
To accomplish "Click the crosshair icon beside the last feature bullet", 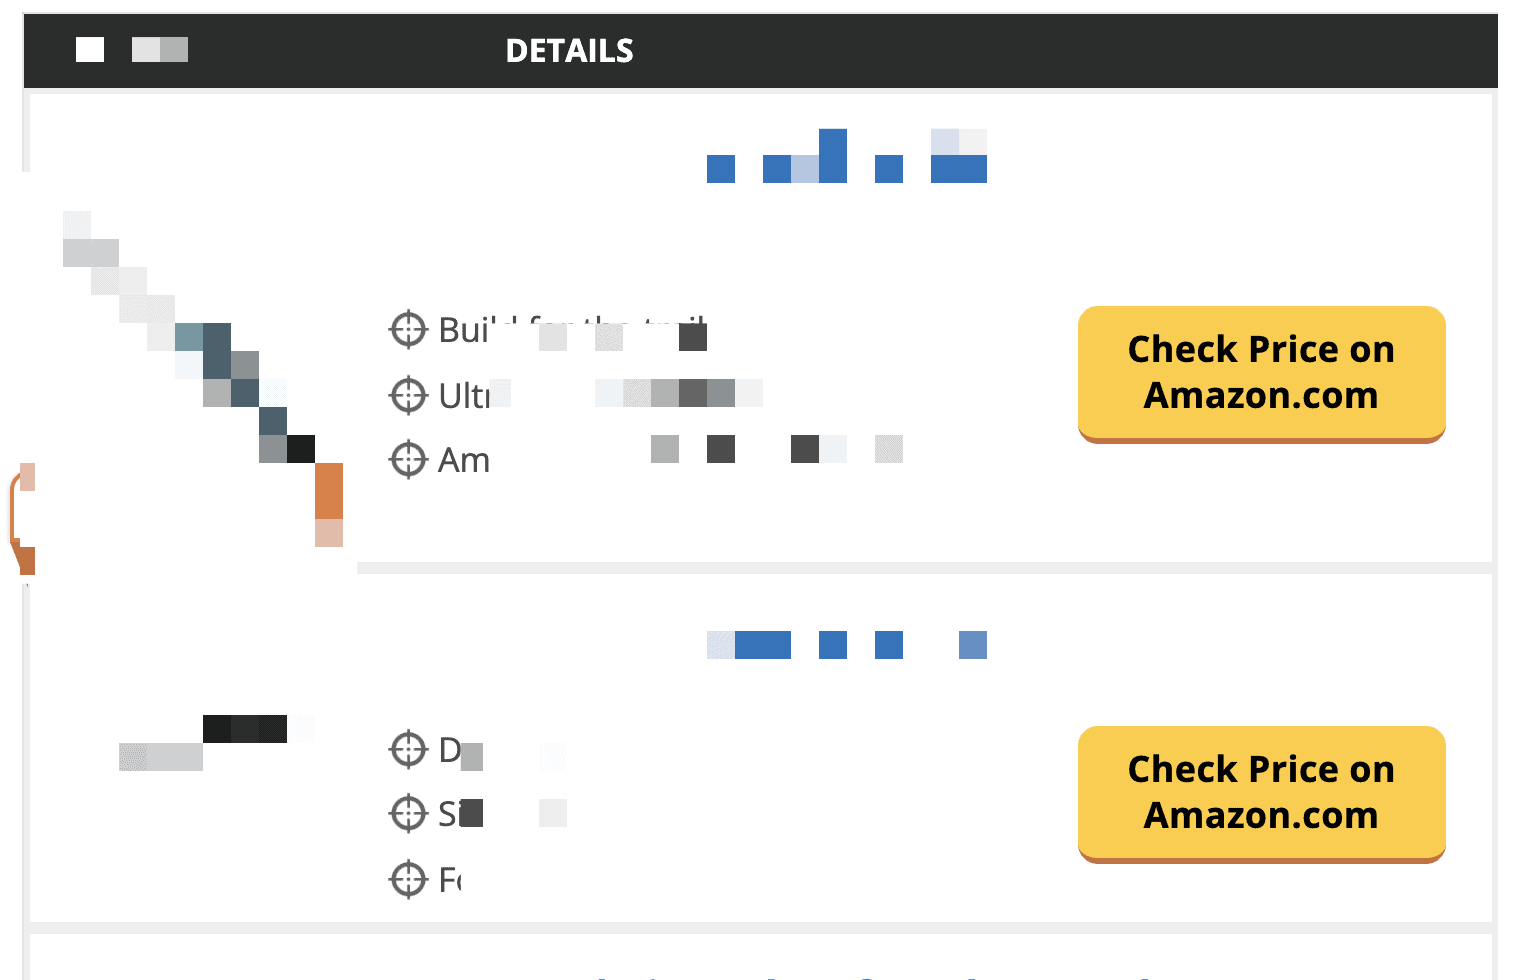I will pos(408,879).
